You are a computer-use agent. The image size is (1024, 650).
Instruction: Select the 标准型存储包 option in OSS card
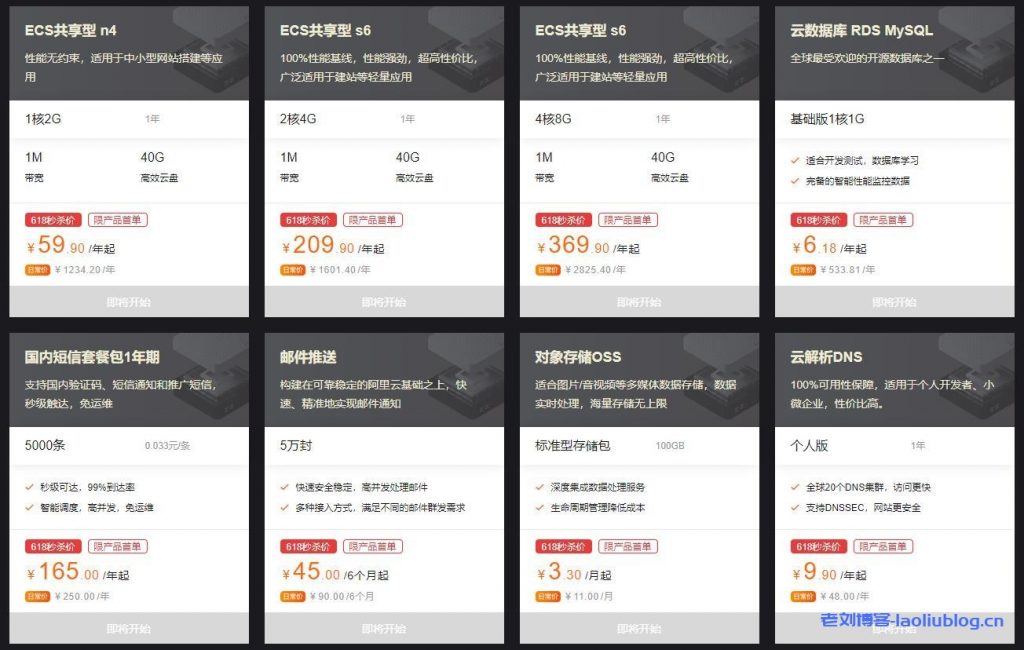[x=572, y=446]
